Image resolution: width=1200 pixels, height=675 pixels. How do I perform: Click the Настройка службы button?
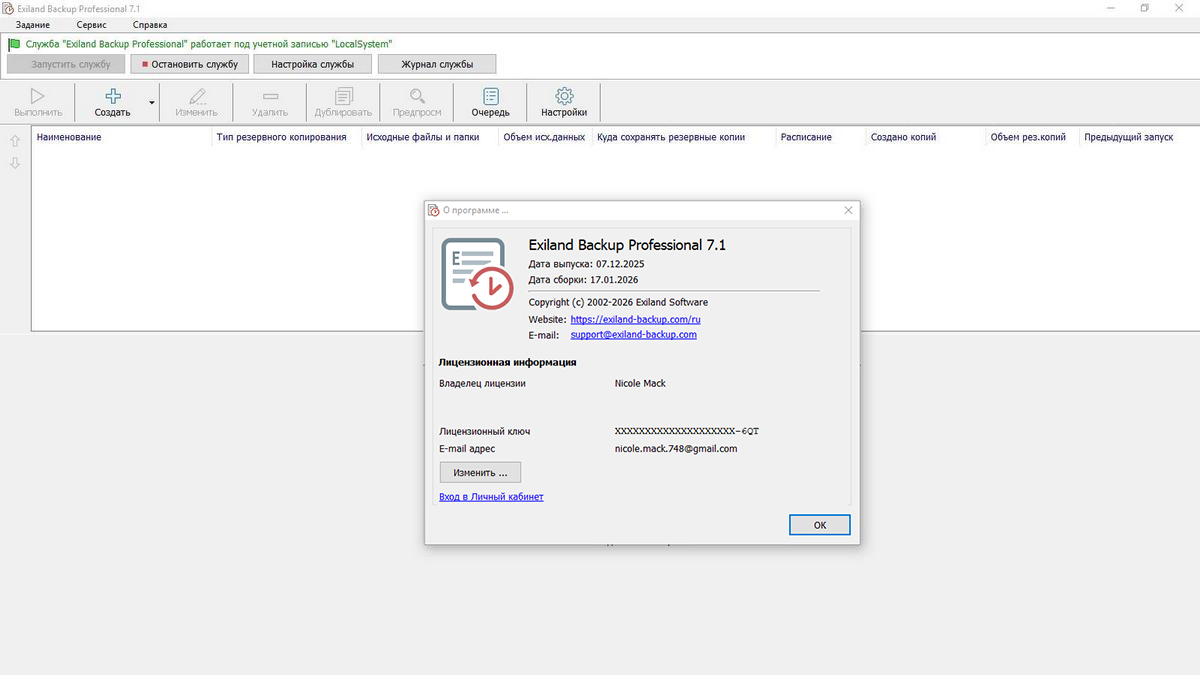[313, 64]
